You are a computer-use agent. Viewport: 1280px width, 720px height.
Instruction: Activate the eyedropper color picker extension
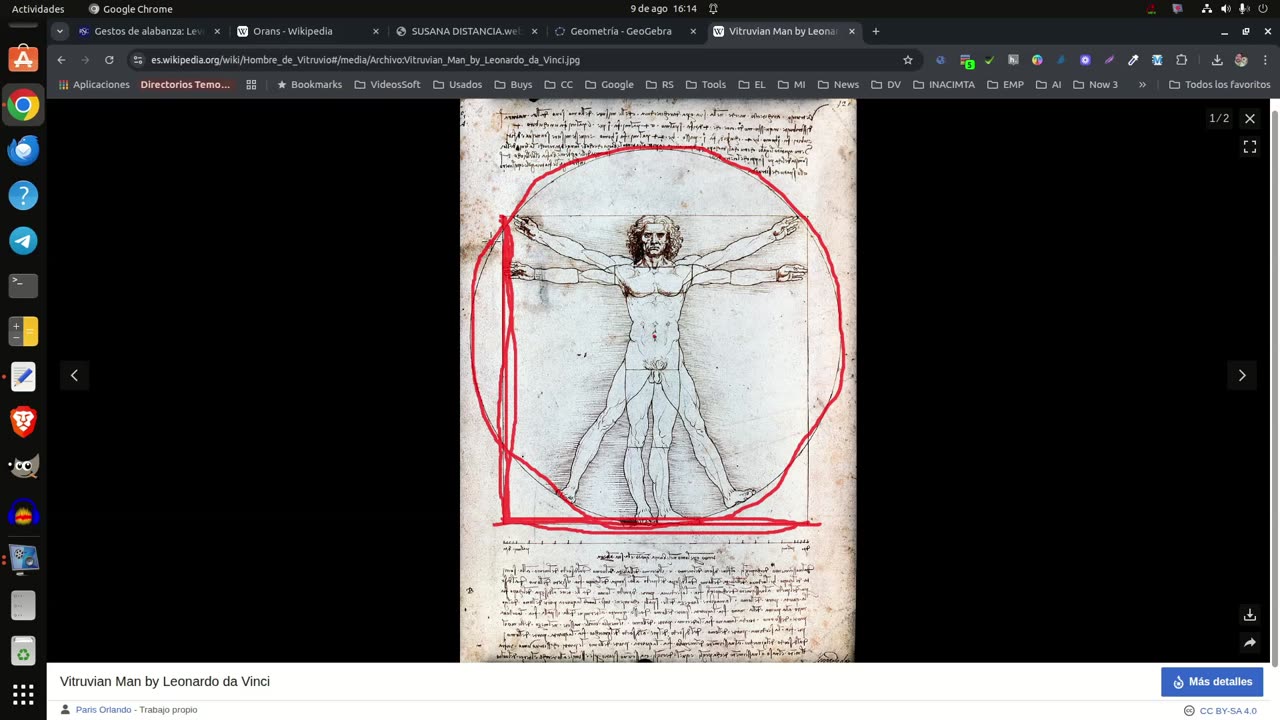[1133, 60]
